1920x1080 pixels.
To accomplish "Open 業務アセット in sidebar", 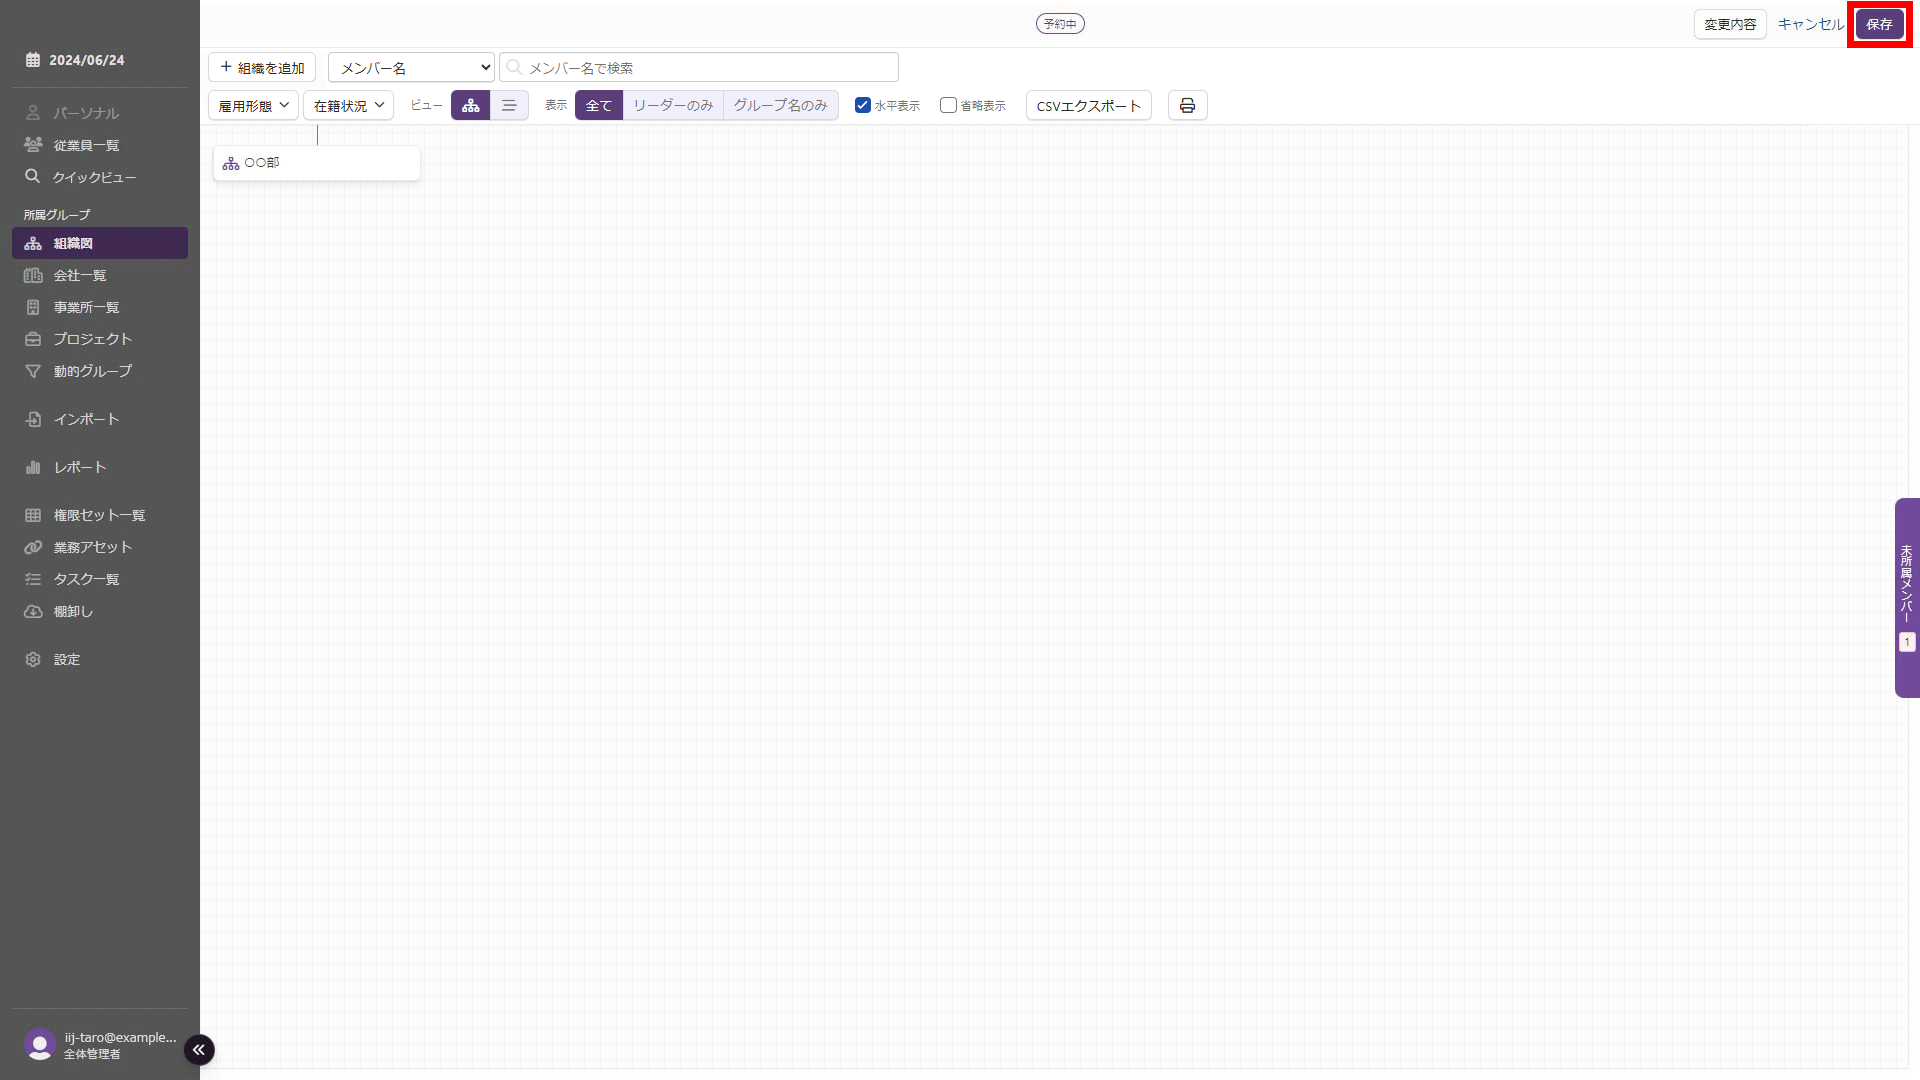I will (x=100, y=547).
